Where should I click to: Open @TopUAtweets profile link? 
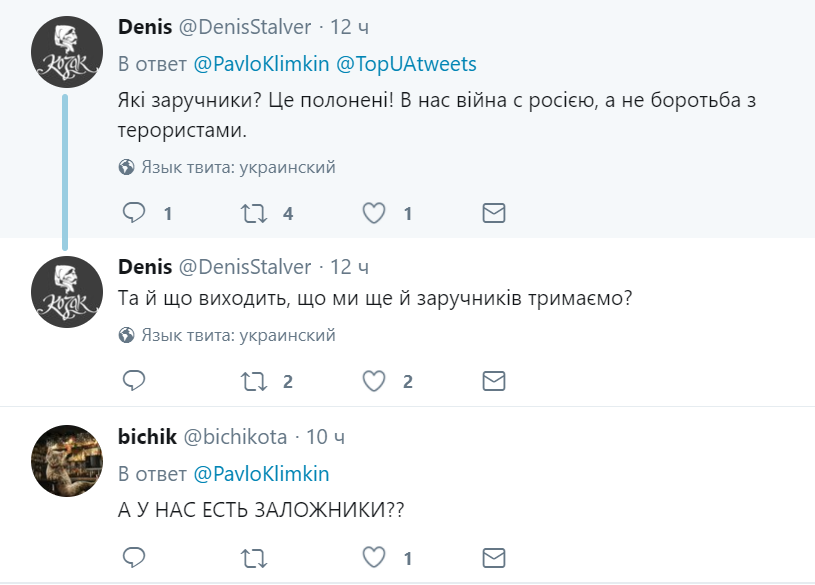[x=406, y=64]
